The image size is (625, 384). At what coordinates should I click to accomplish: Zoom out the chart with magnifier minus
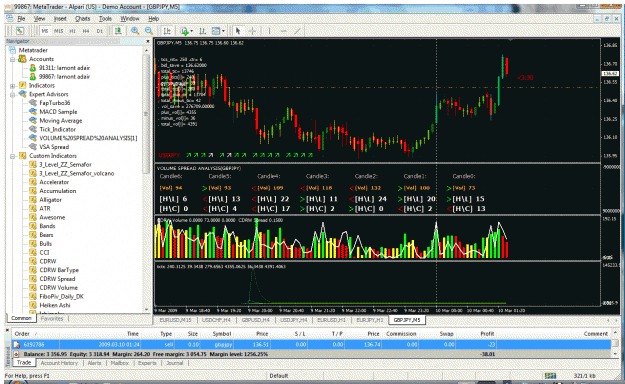point(149,31)
